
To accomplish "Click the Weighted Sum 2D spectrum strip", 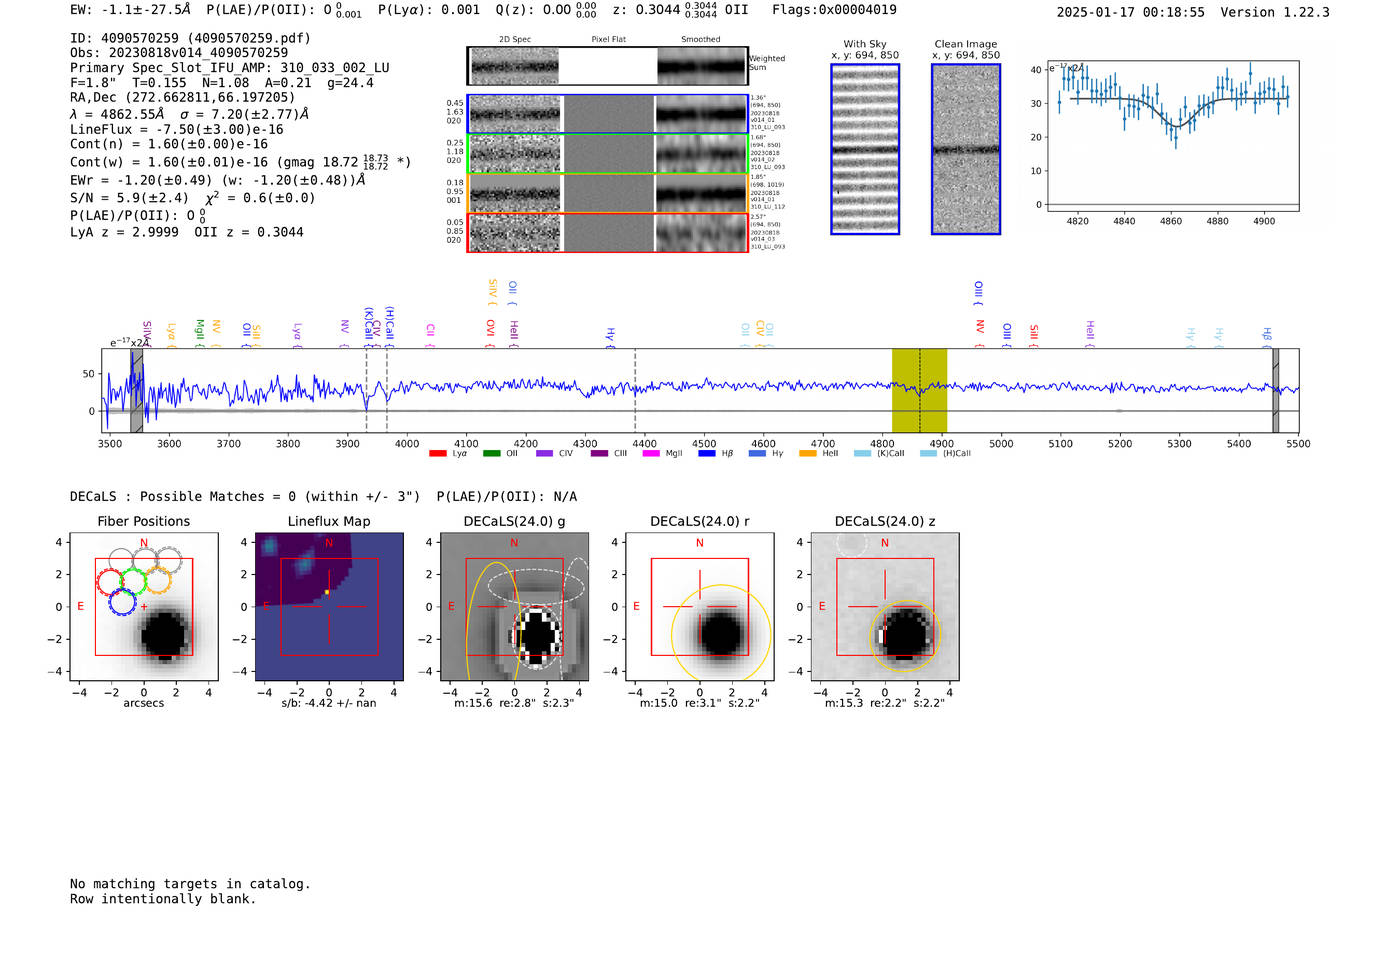I will point(608,66).
